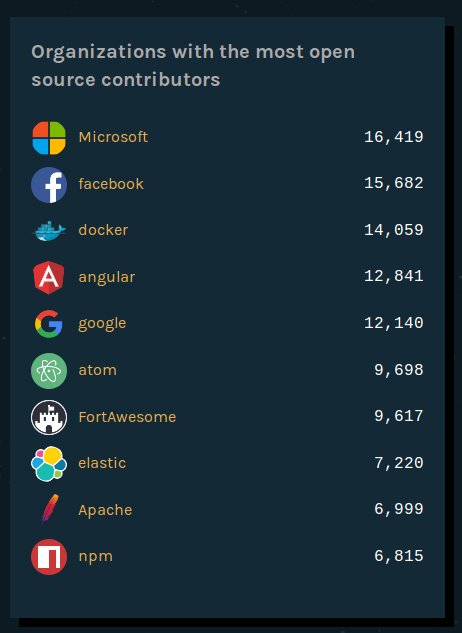Open the facebook organization link

tap(111, 184)
